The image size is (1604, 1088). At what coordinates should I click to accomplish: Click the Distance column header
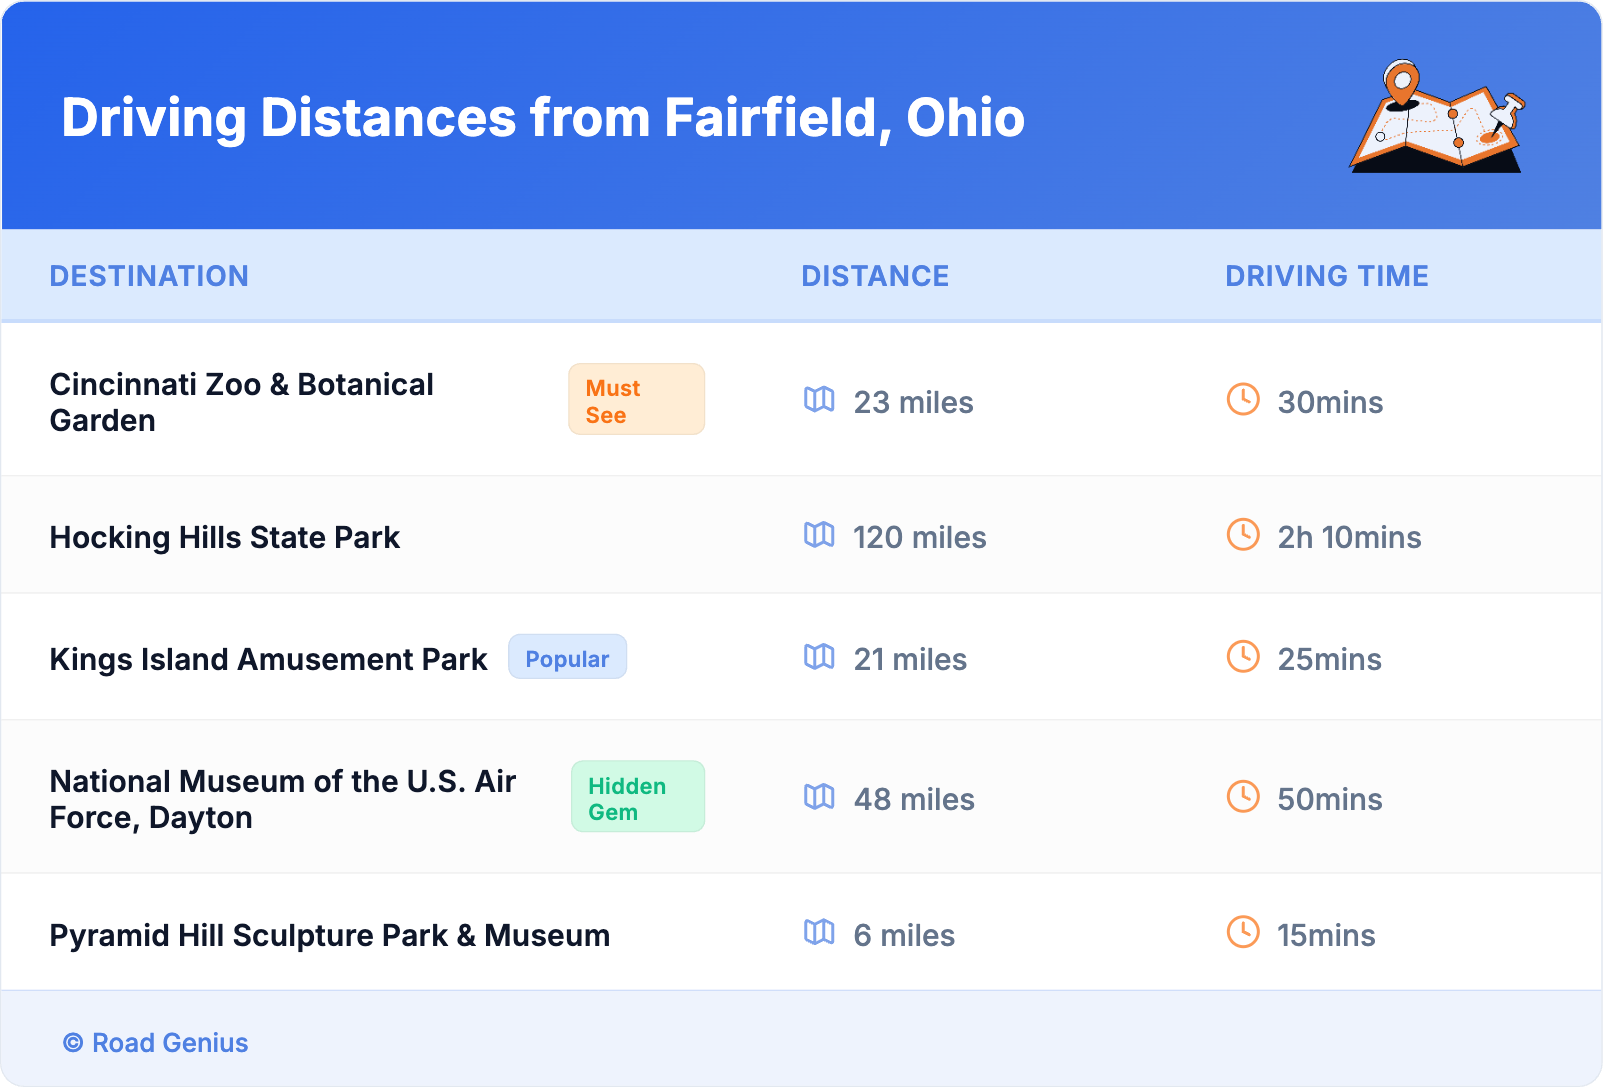click(x=875, y=276)
